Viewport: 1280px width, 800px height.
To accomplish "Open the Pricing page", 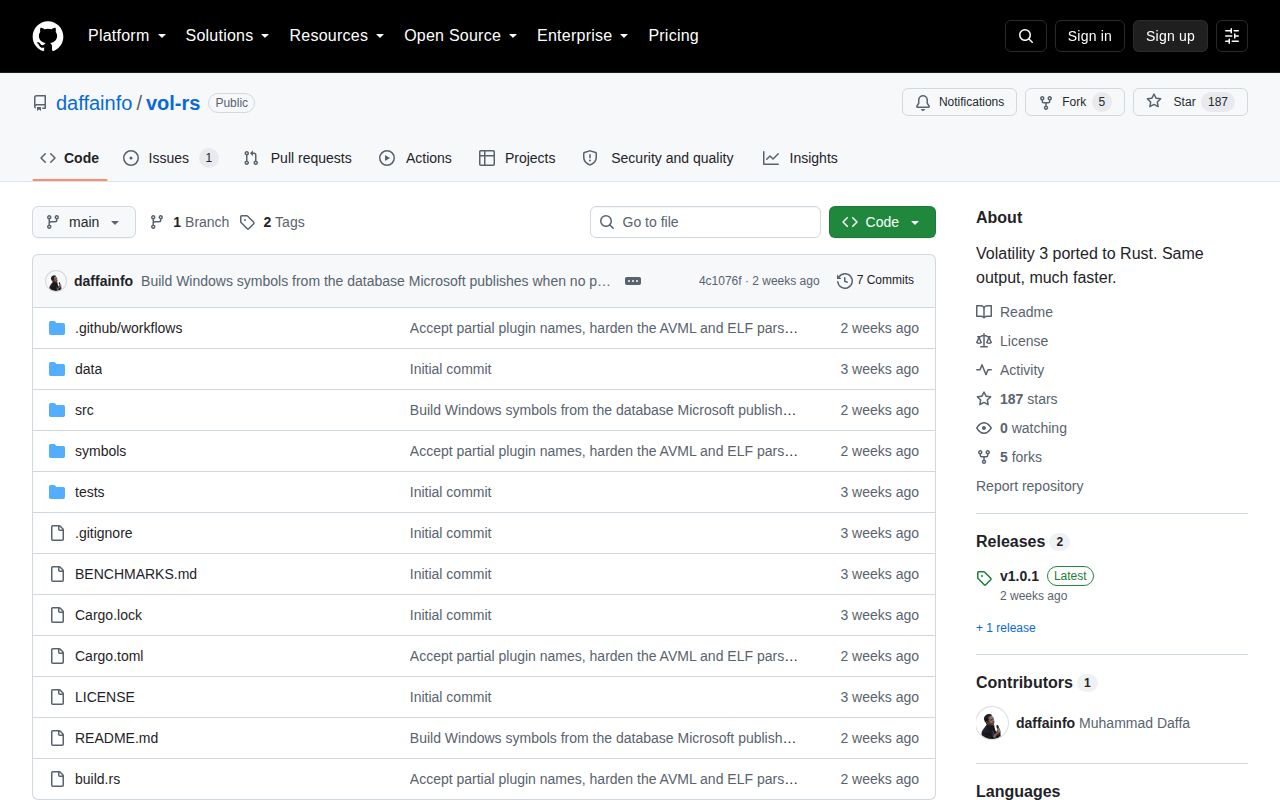I will 673,36.
